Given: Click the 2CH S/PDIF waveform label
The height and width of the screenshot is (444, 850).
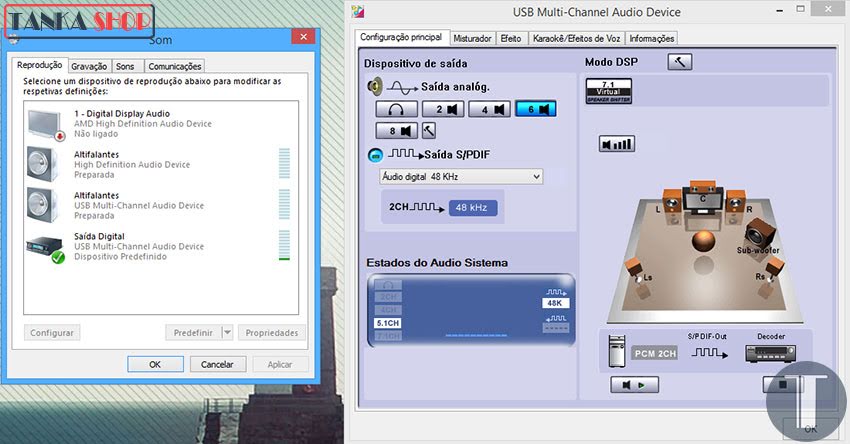Looking at the screenshot, I should (x=416, y=207).
